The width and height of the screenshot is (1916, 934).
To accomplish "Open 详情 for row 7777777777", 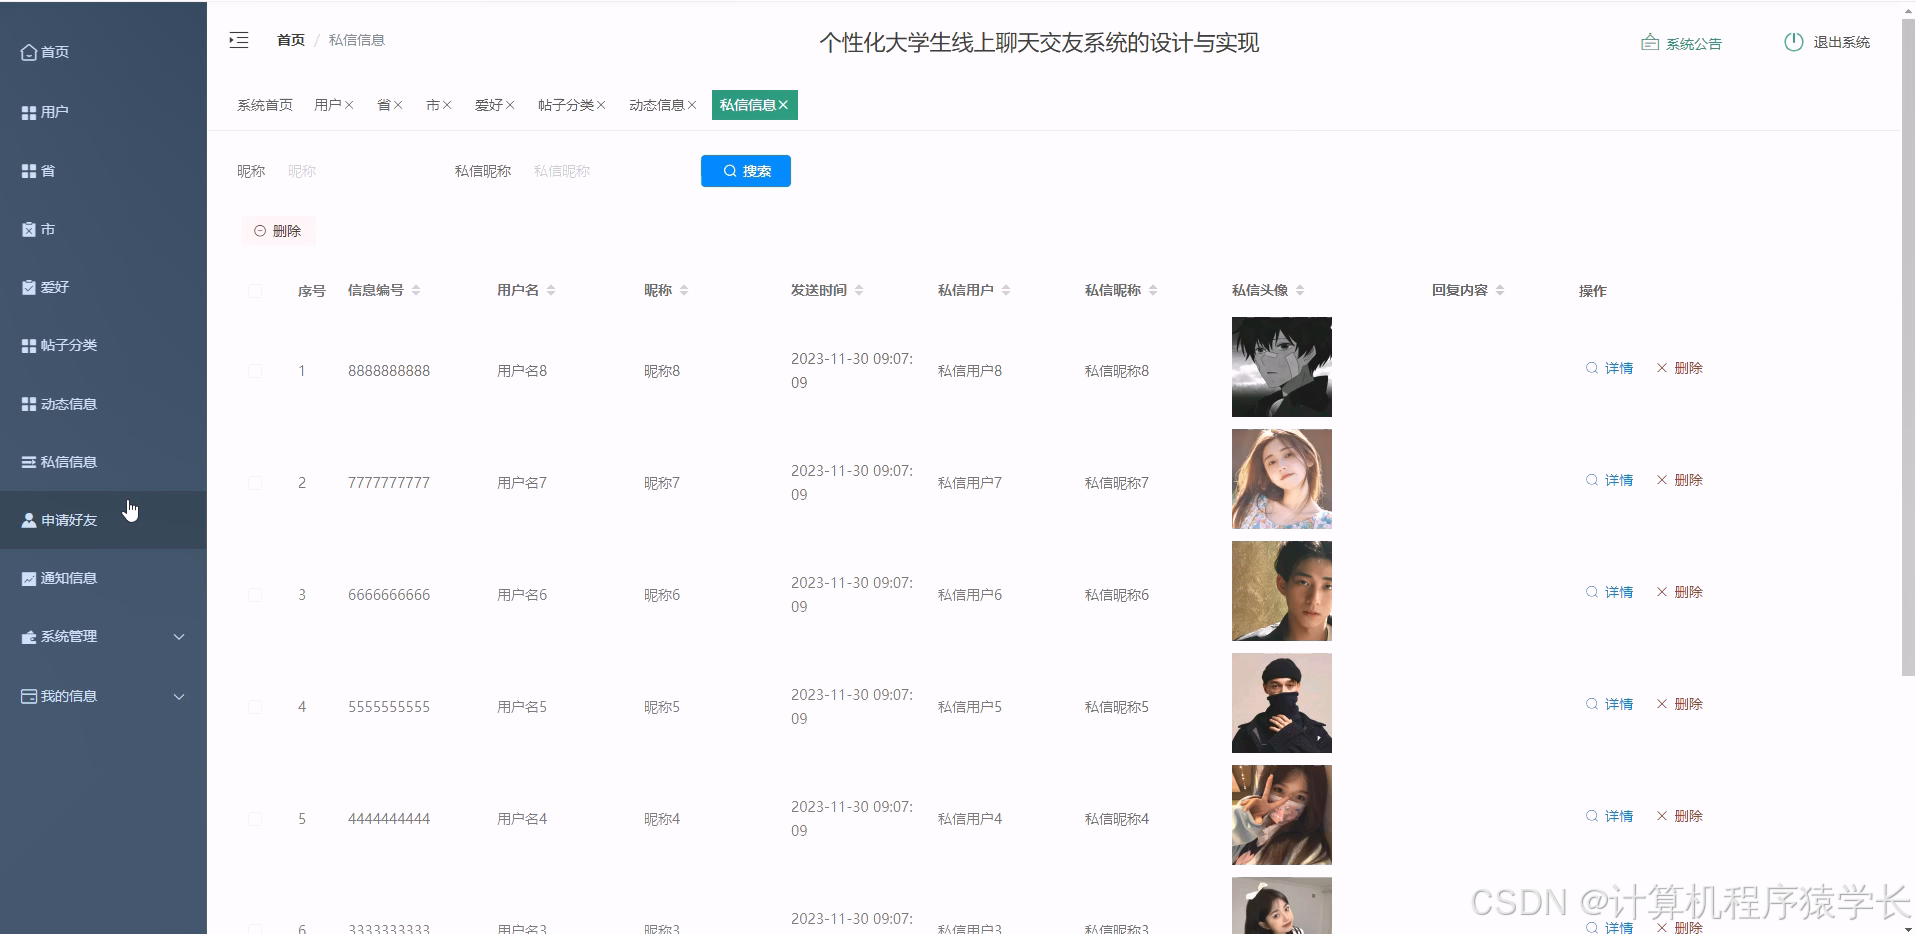I will (1609, 480).
